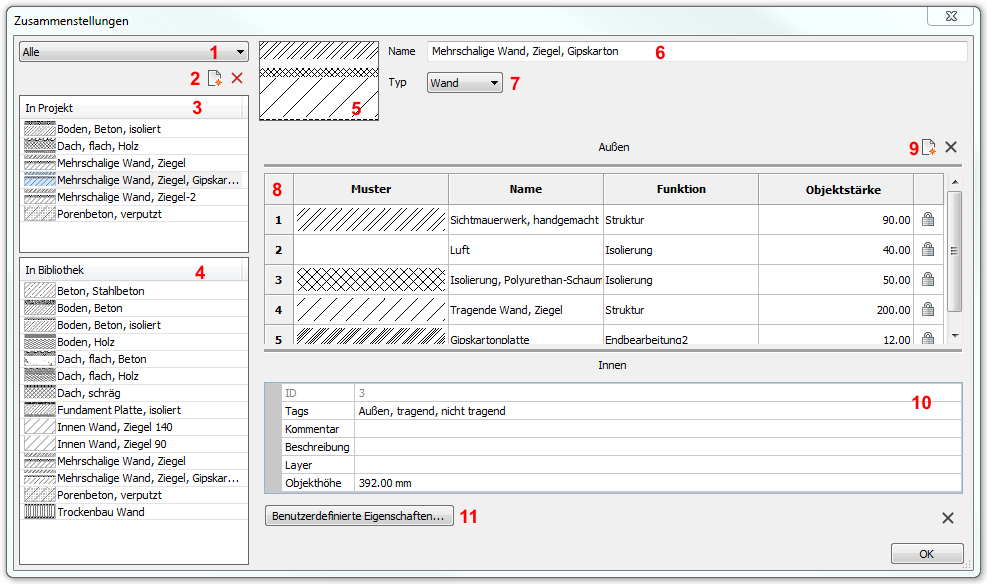Select Boden, Holz in the library list

click(x=134, y=342)
